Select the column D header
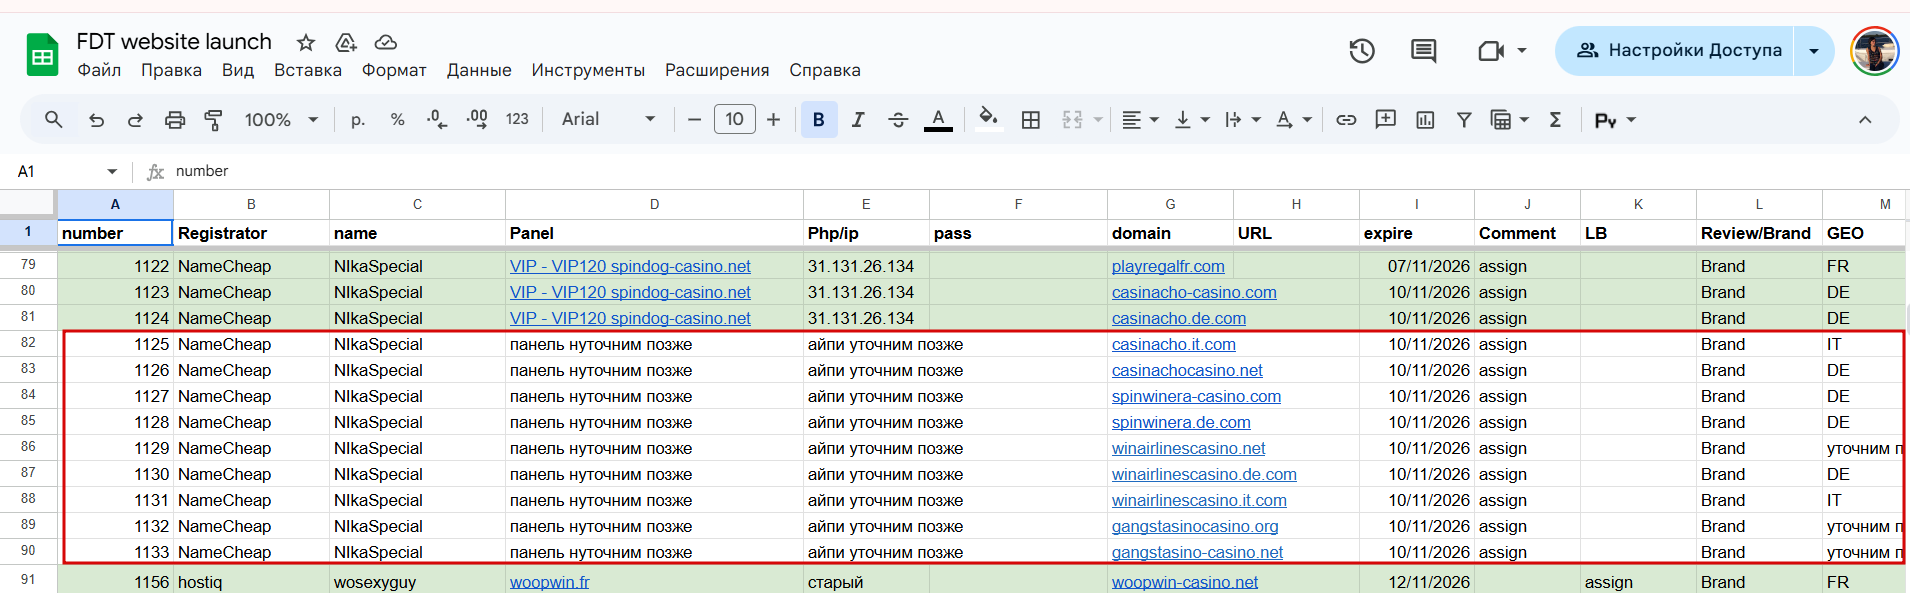1910x593 pixels. click(x=654, y=204)
